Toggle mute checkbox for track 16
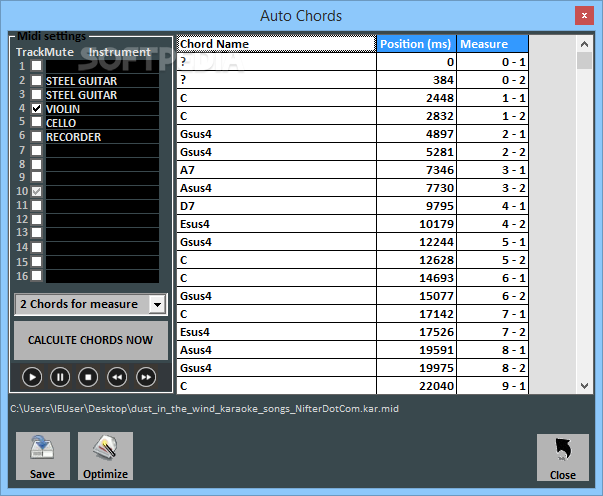The width and height of the screenshot is (603, 496). (x=37, y=276)
